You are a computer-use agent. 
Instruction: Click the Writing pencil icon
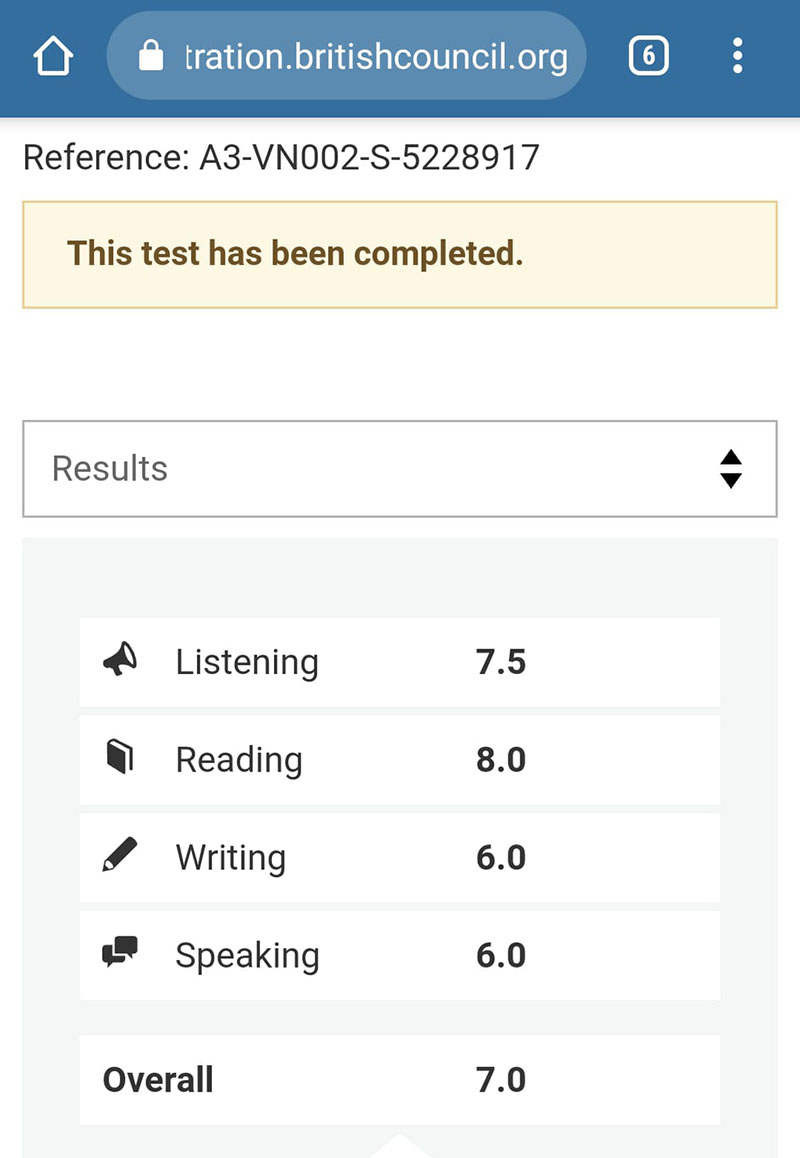(120, 856)
